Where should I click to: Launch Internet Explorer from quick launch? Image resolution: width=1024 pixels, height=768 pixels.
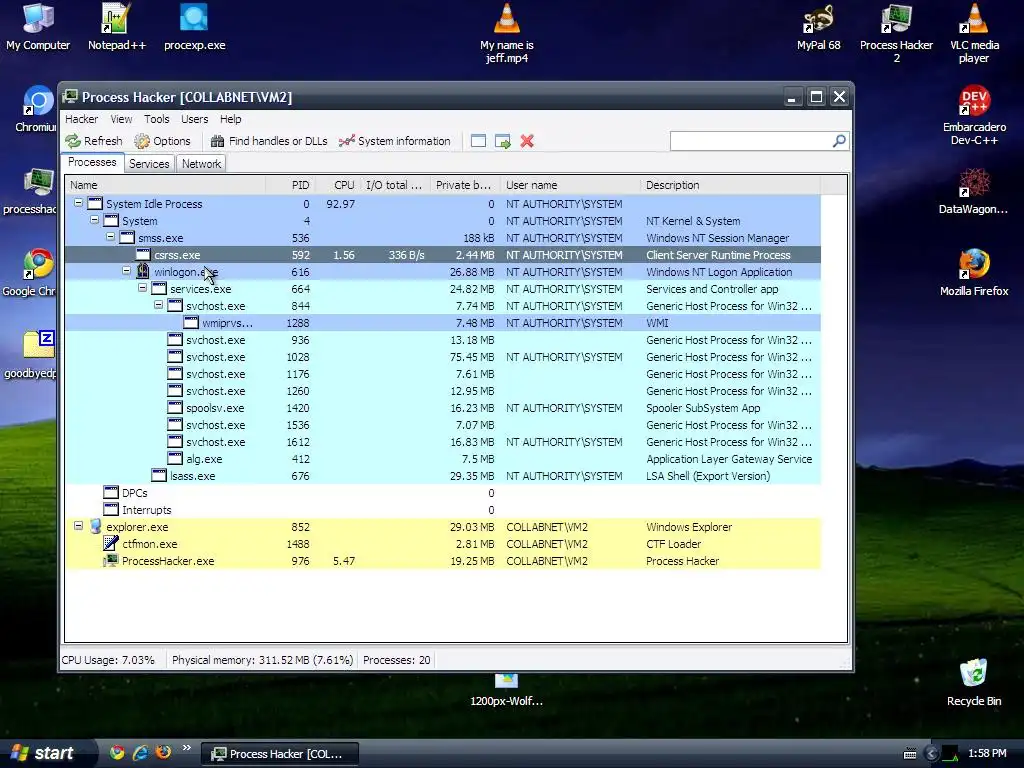[x=140, y=753]
